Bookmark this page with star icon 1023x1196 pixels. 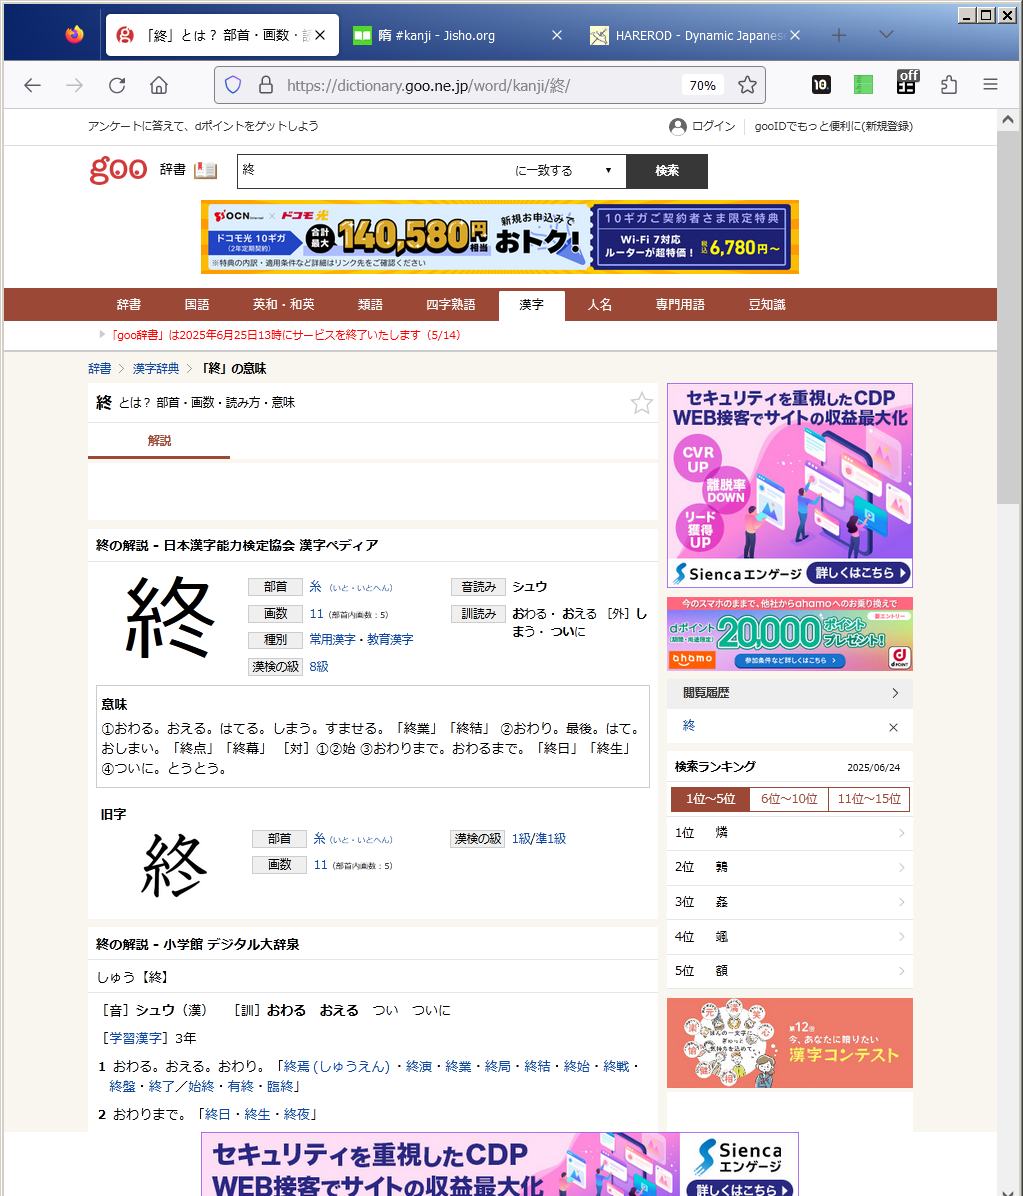pyautogui.click(x=747, y=85)
